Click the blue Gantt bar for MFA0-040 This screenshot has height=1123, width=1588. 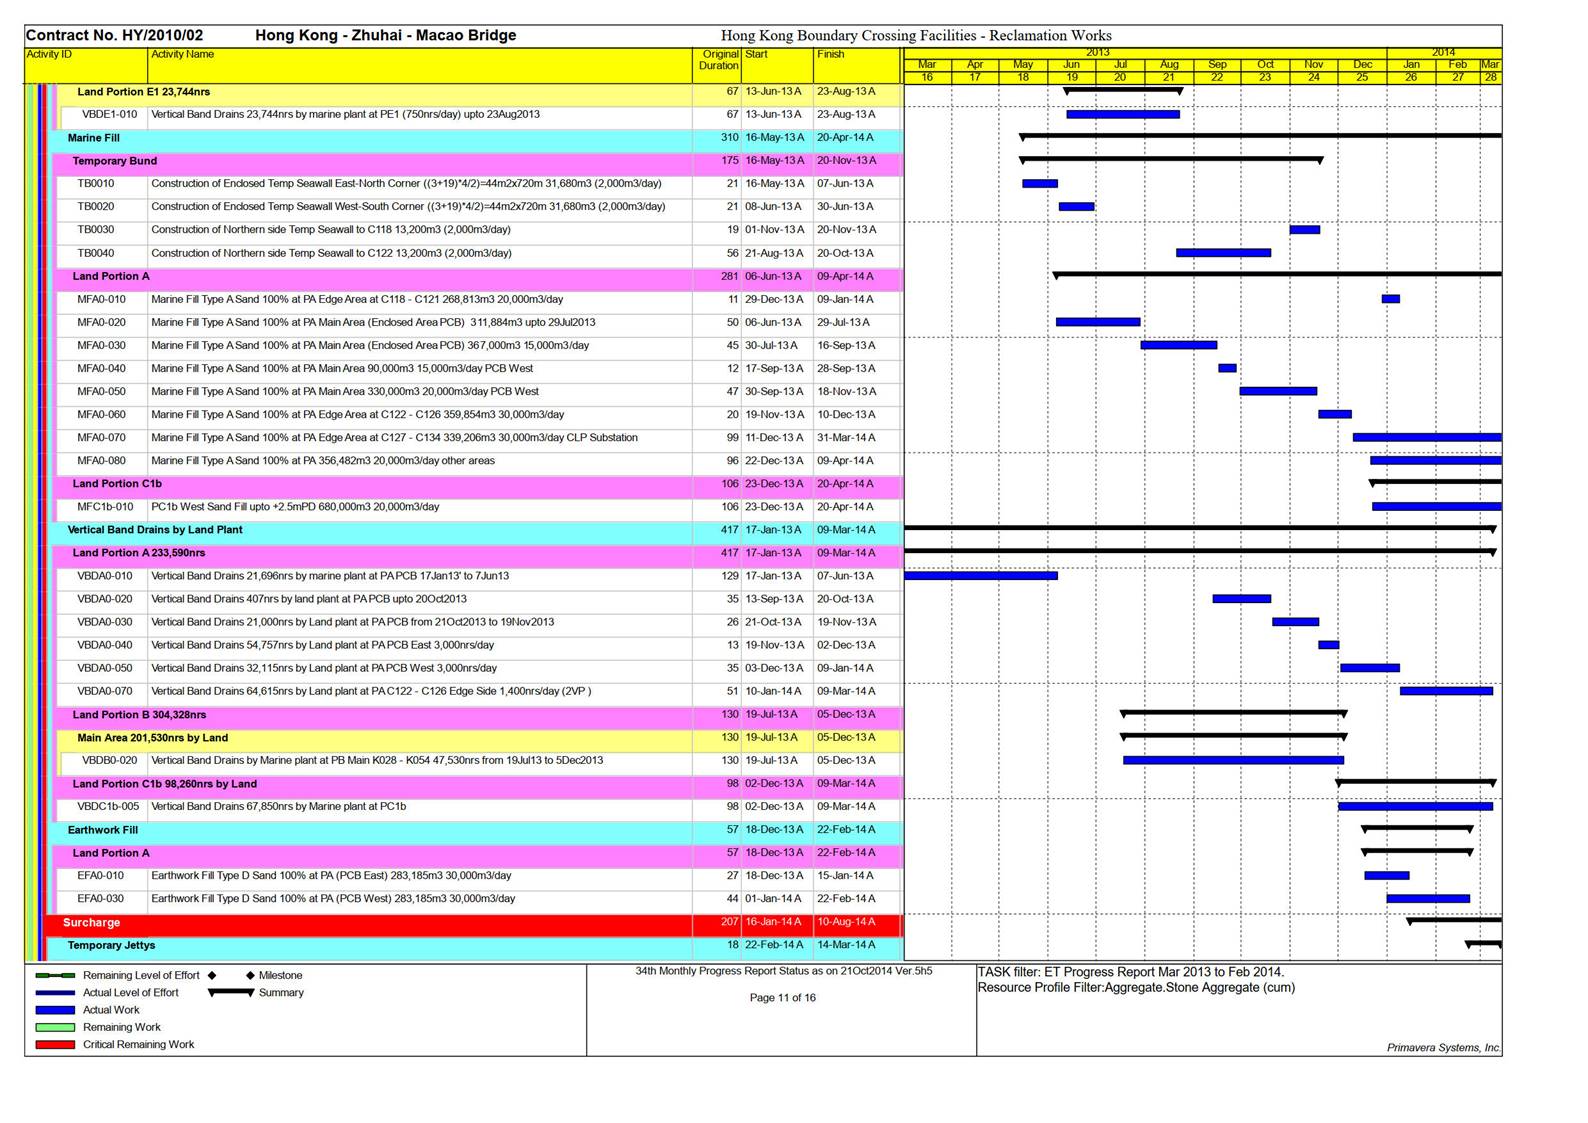(1228, 368)
